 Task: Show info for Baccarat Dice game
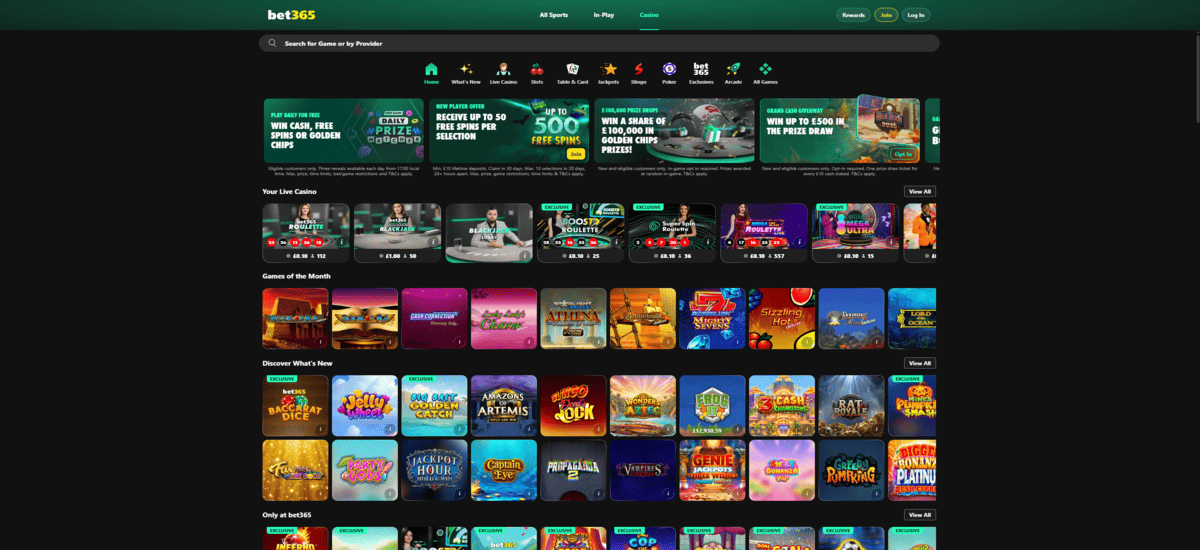click(x=321, y=428)
